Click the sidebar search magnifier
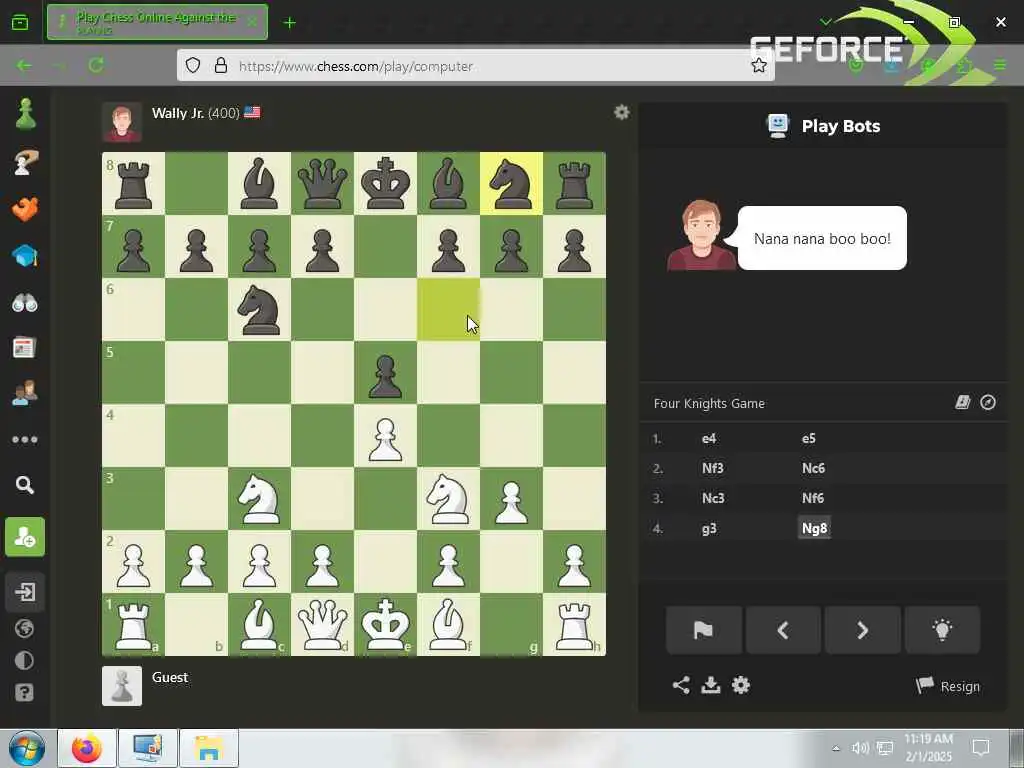1024x768 pixels. (25, 485)
